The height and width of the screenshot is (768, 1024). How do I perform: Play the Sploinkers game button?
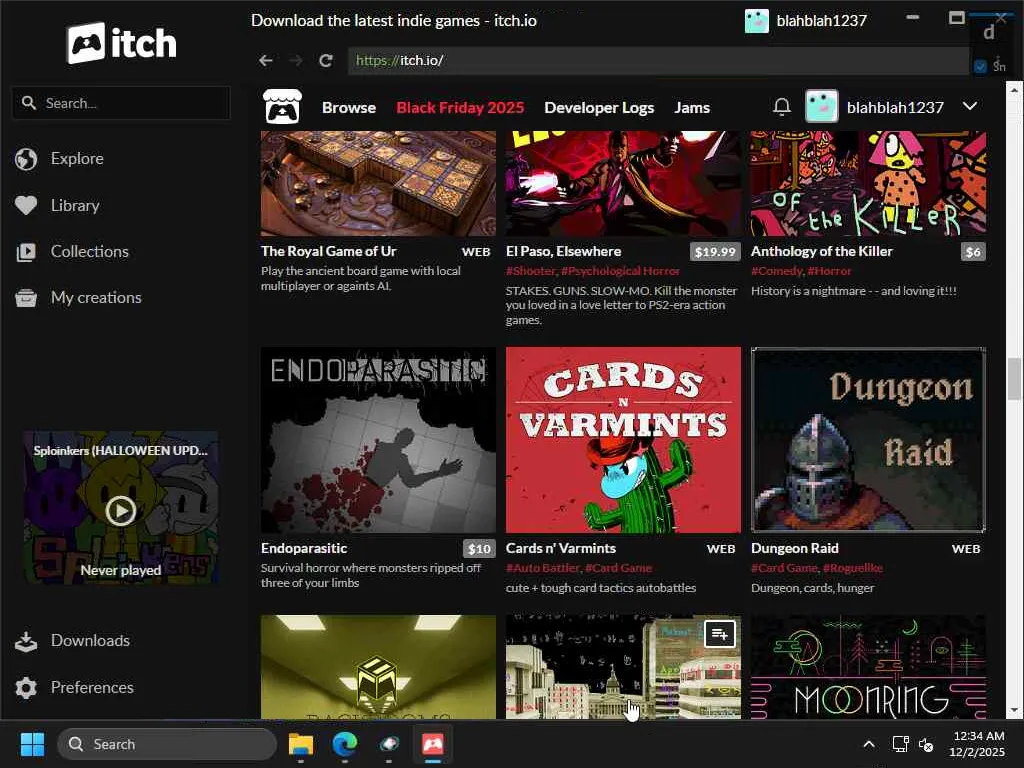click(121, 511)
